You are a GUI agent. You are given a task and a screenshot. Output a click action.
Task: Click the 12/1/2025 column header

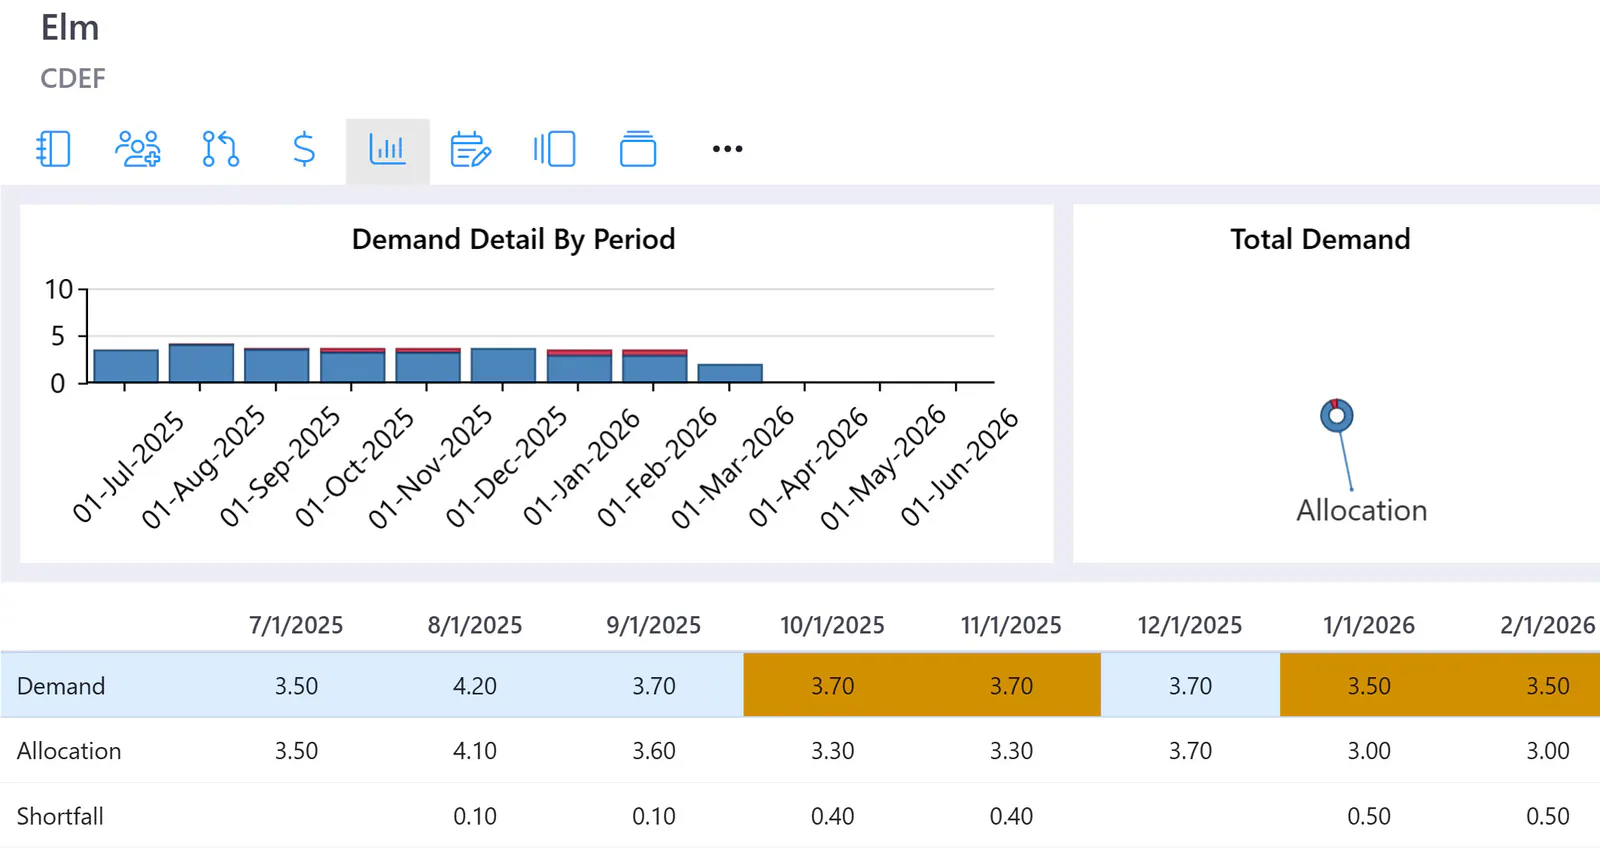click(x=1190, y=625)
